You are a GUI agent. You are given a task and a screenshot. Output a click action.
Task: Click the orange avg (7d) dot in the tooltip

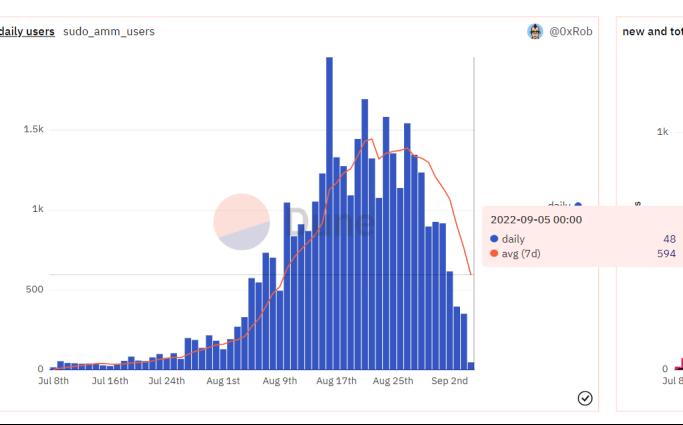click(x=494, y=254)
